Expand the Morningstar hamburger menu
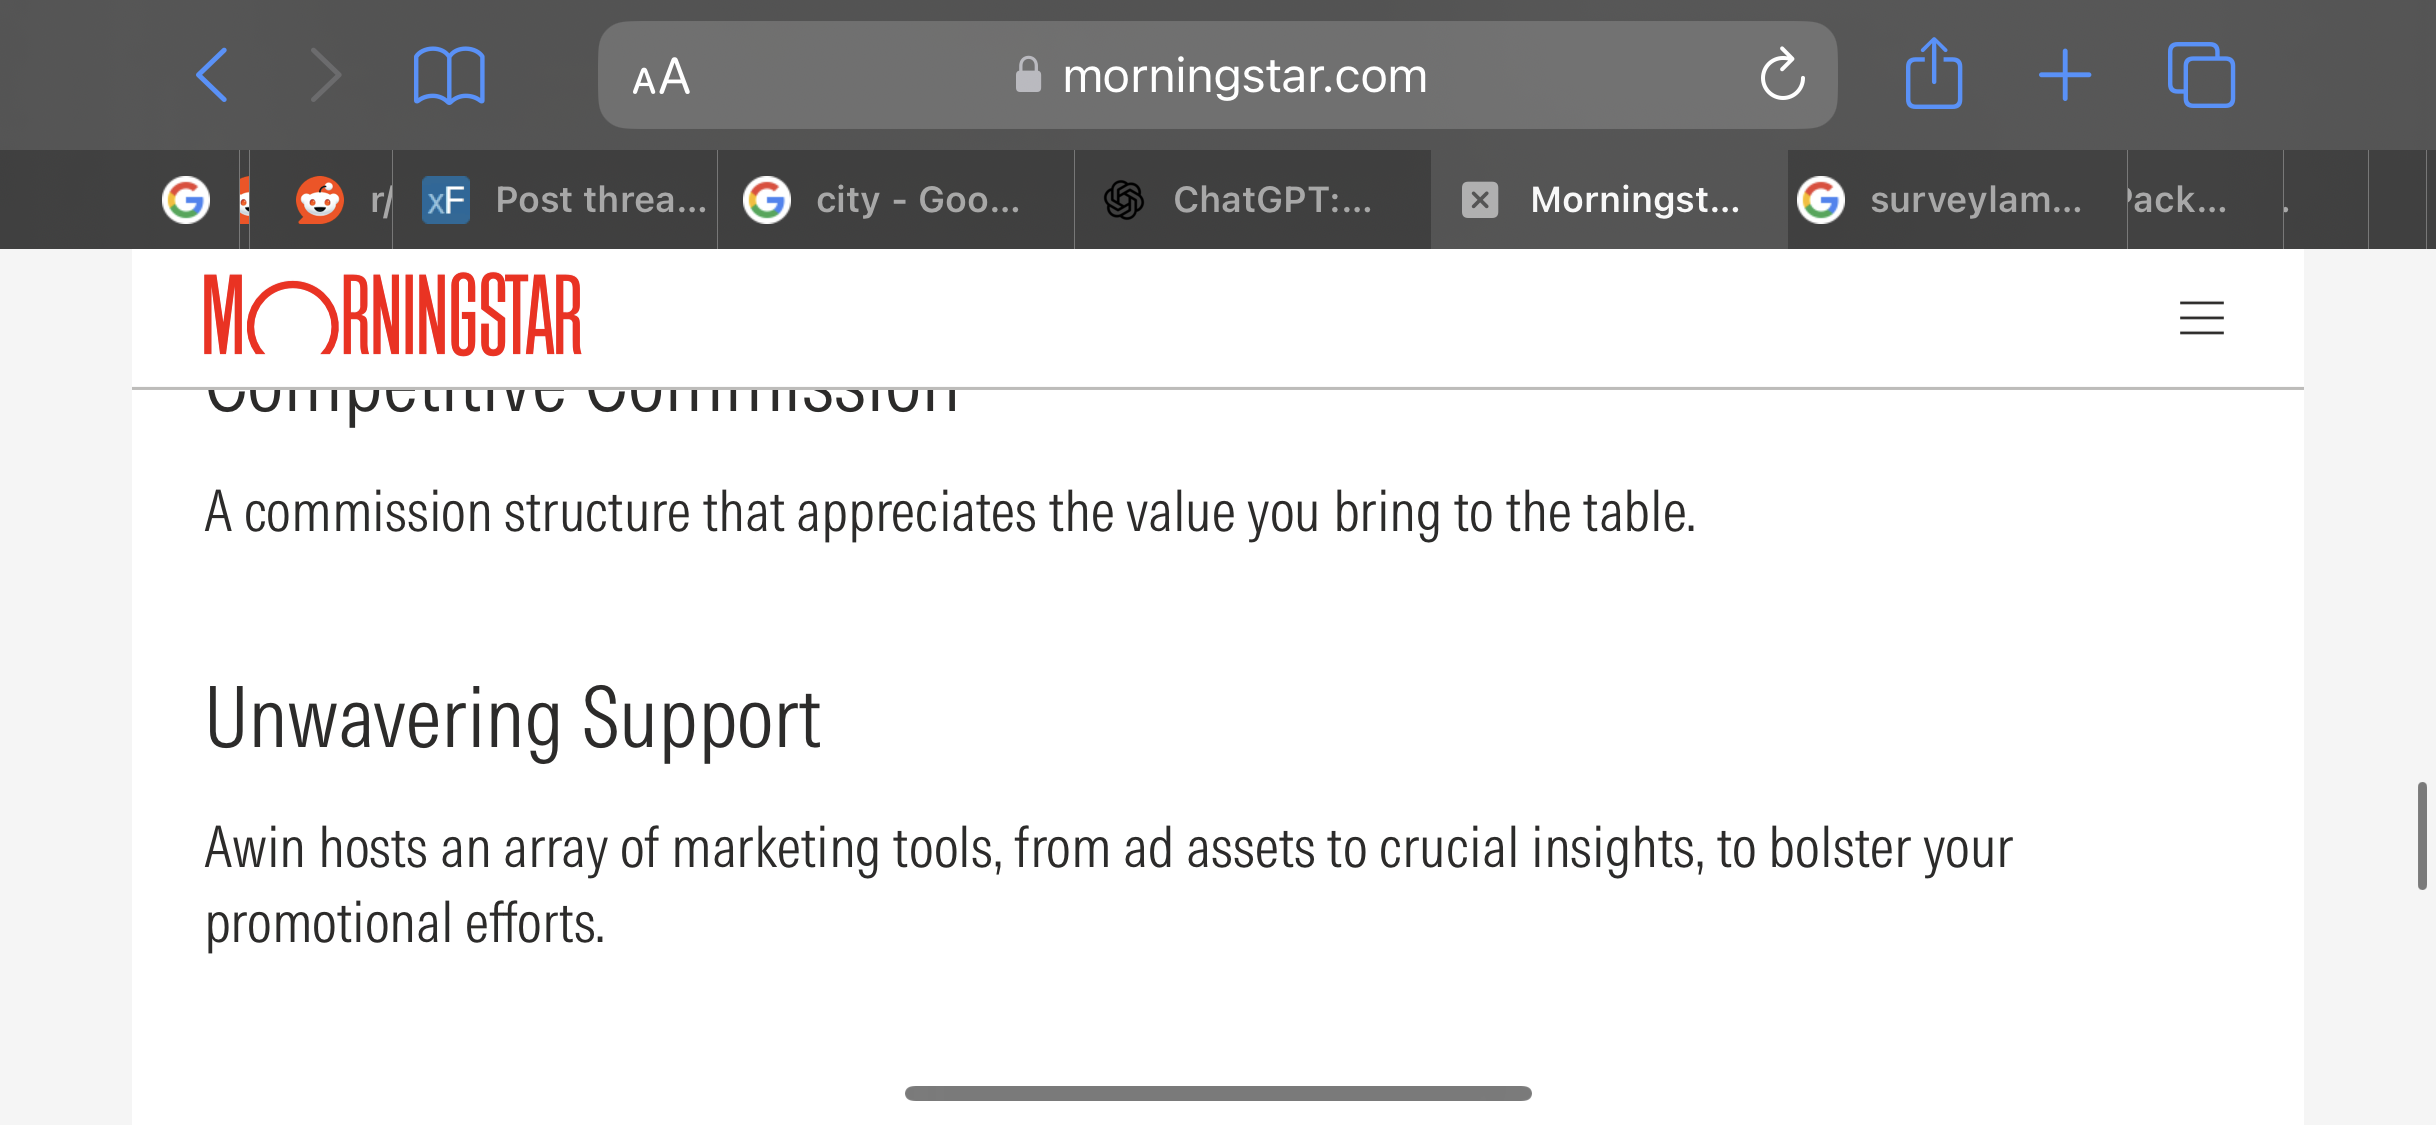The image size is (2436, 1125). 2201,318
